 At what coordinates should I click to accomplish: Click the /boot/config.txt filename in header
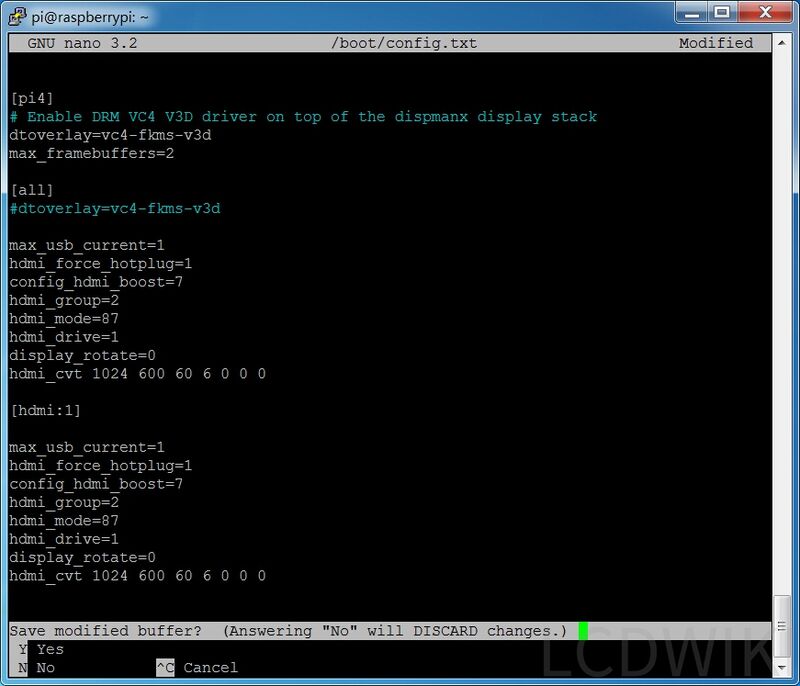point(403,43)
